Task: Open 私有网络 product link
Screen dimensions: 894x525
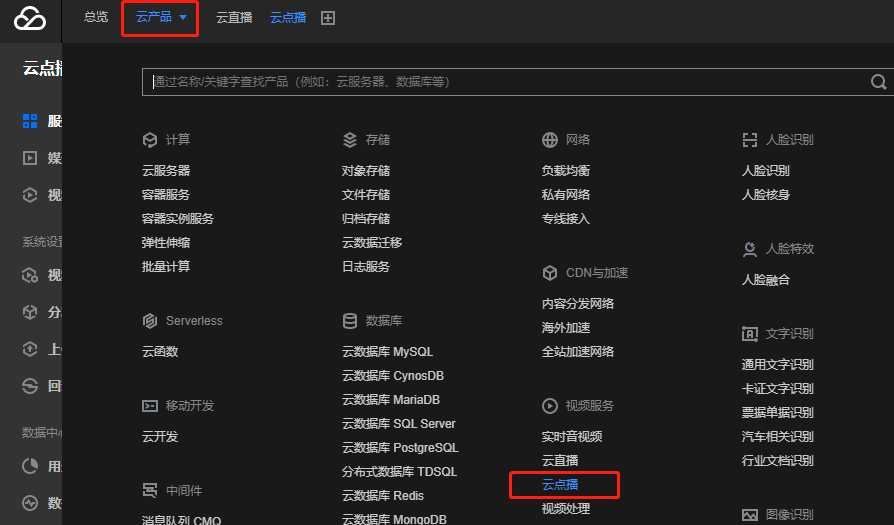Action: tap(566, 194)
